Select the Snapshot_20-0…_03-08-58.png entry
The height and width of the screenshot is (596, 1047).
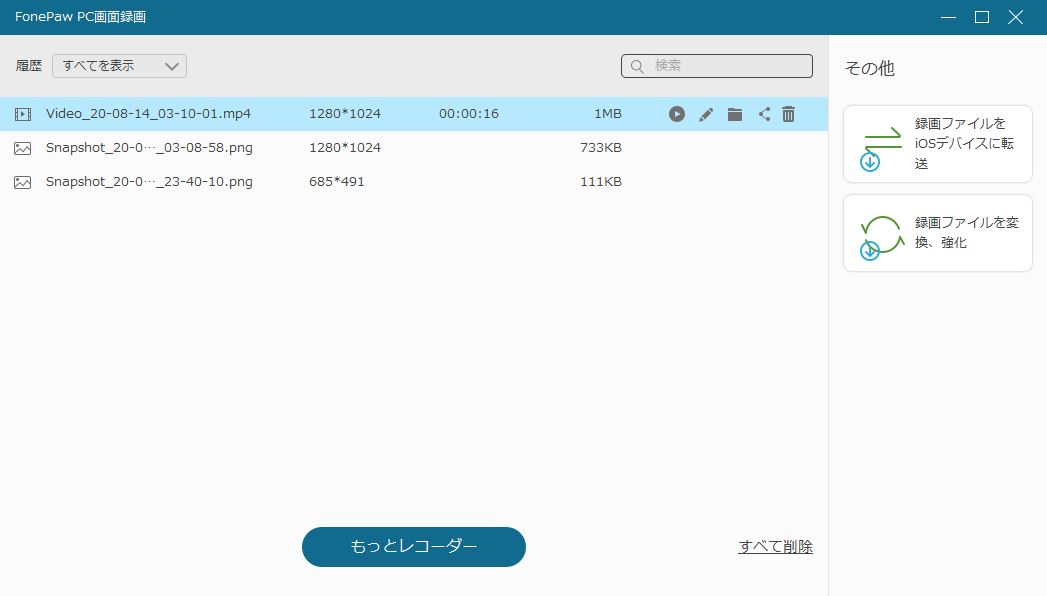149,147
